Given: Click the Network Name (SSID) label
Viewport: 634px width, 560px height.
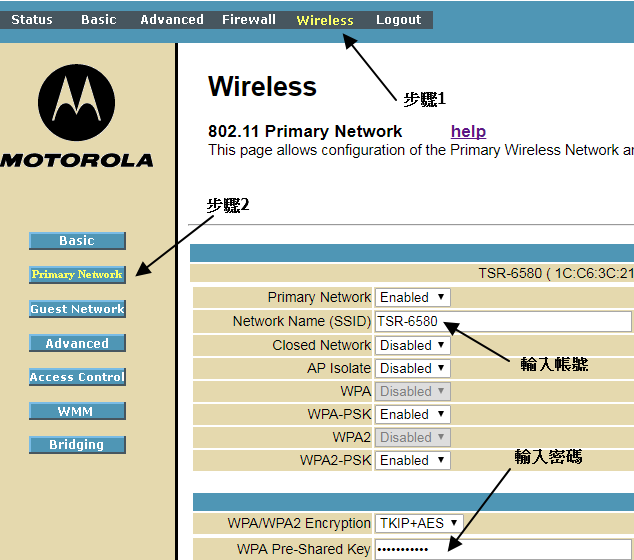Looking at the screenshot, I should pos(302,321).
